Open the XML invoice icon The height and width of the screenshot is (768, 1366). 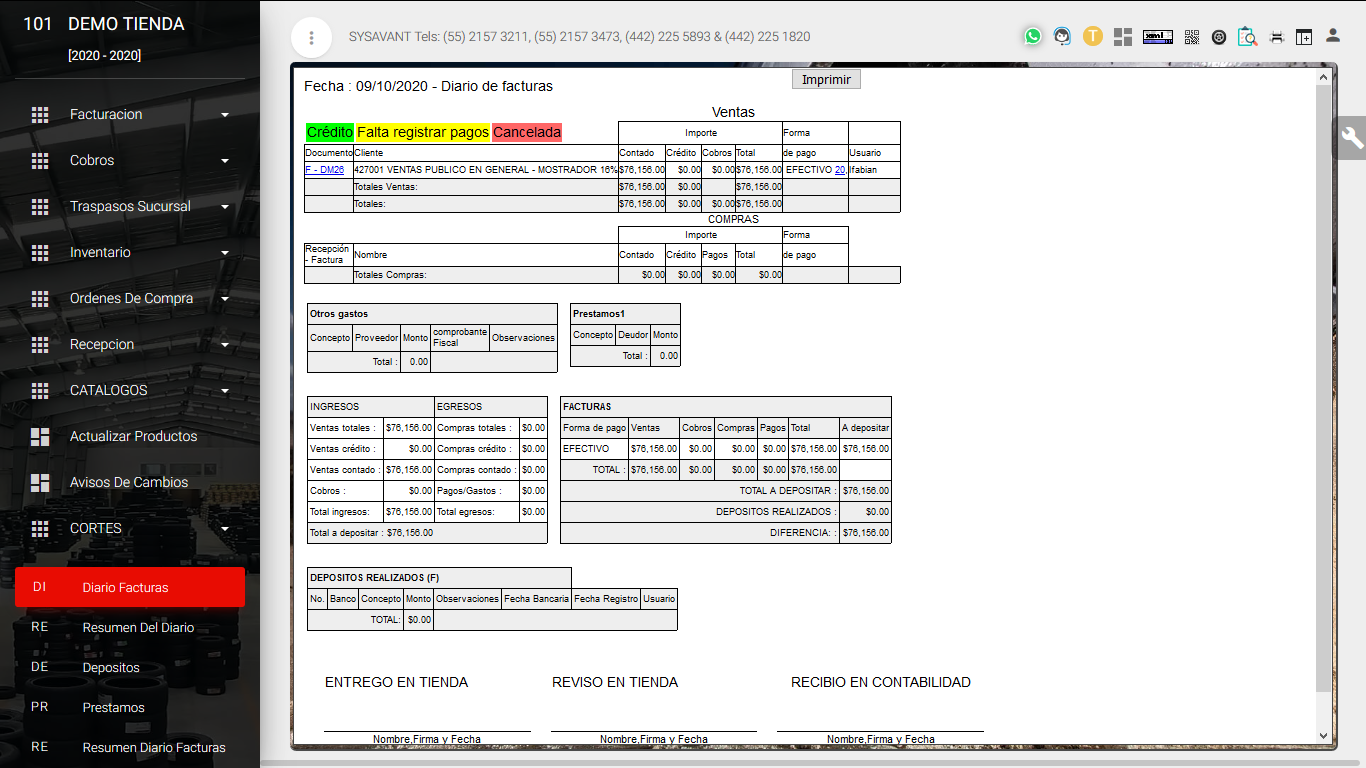pos(1158,37)
